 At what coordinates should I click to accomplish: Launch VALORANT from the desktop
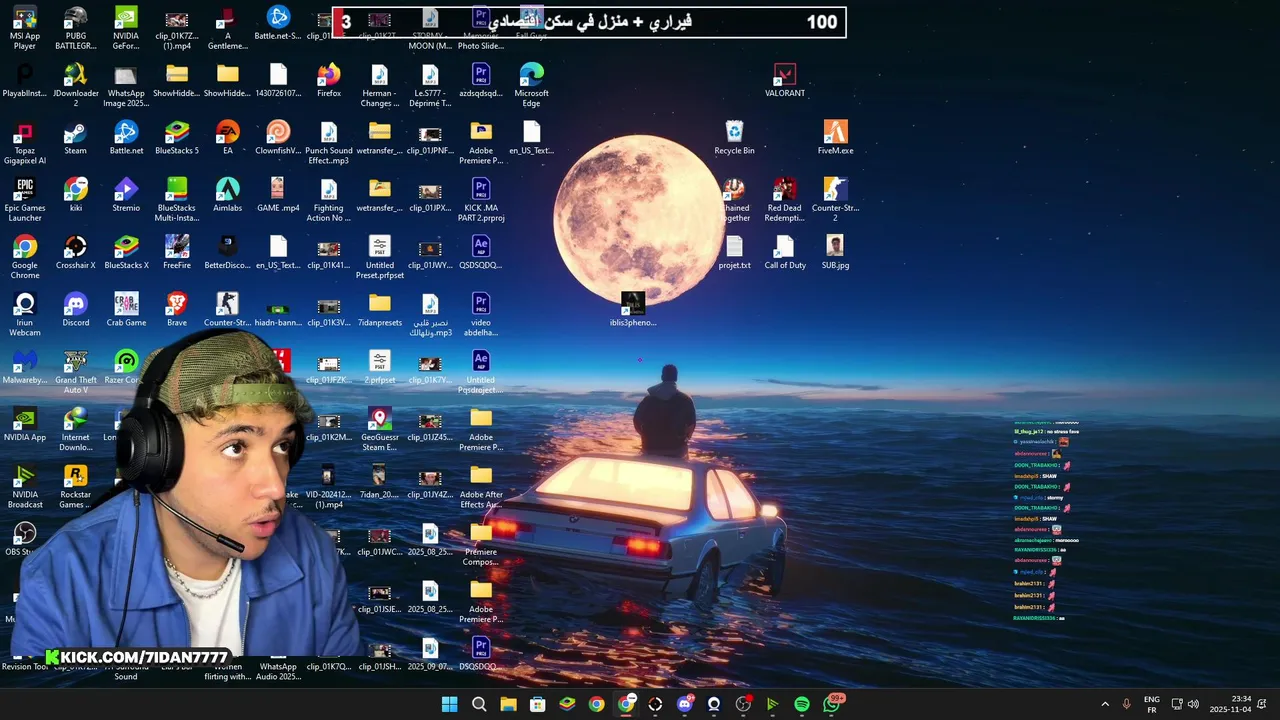click(x=785, y=81)
